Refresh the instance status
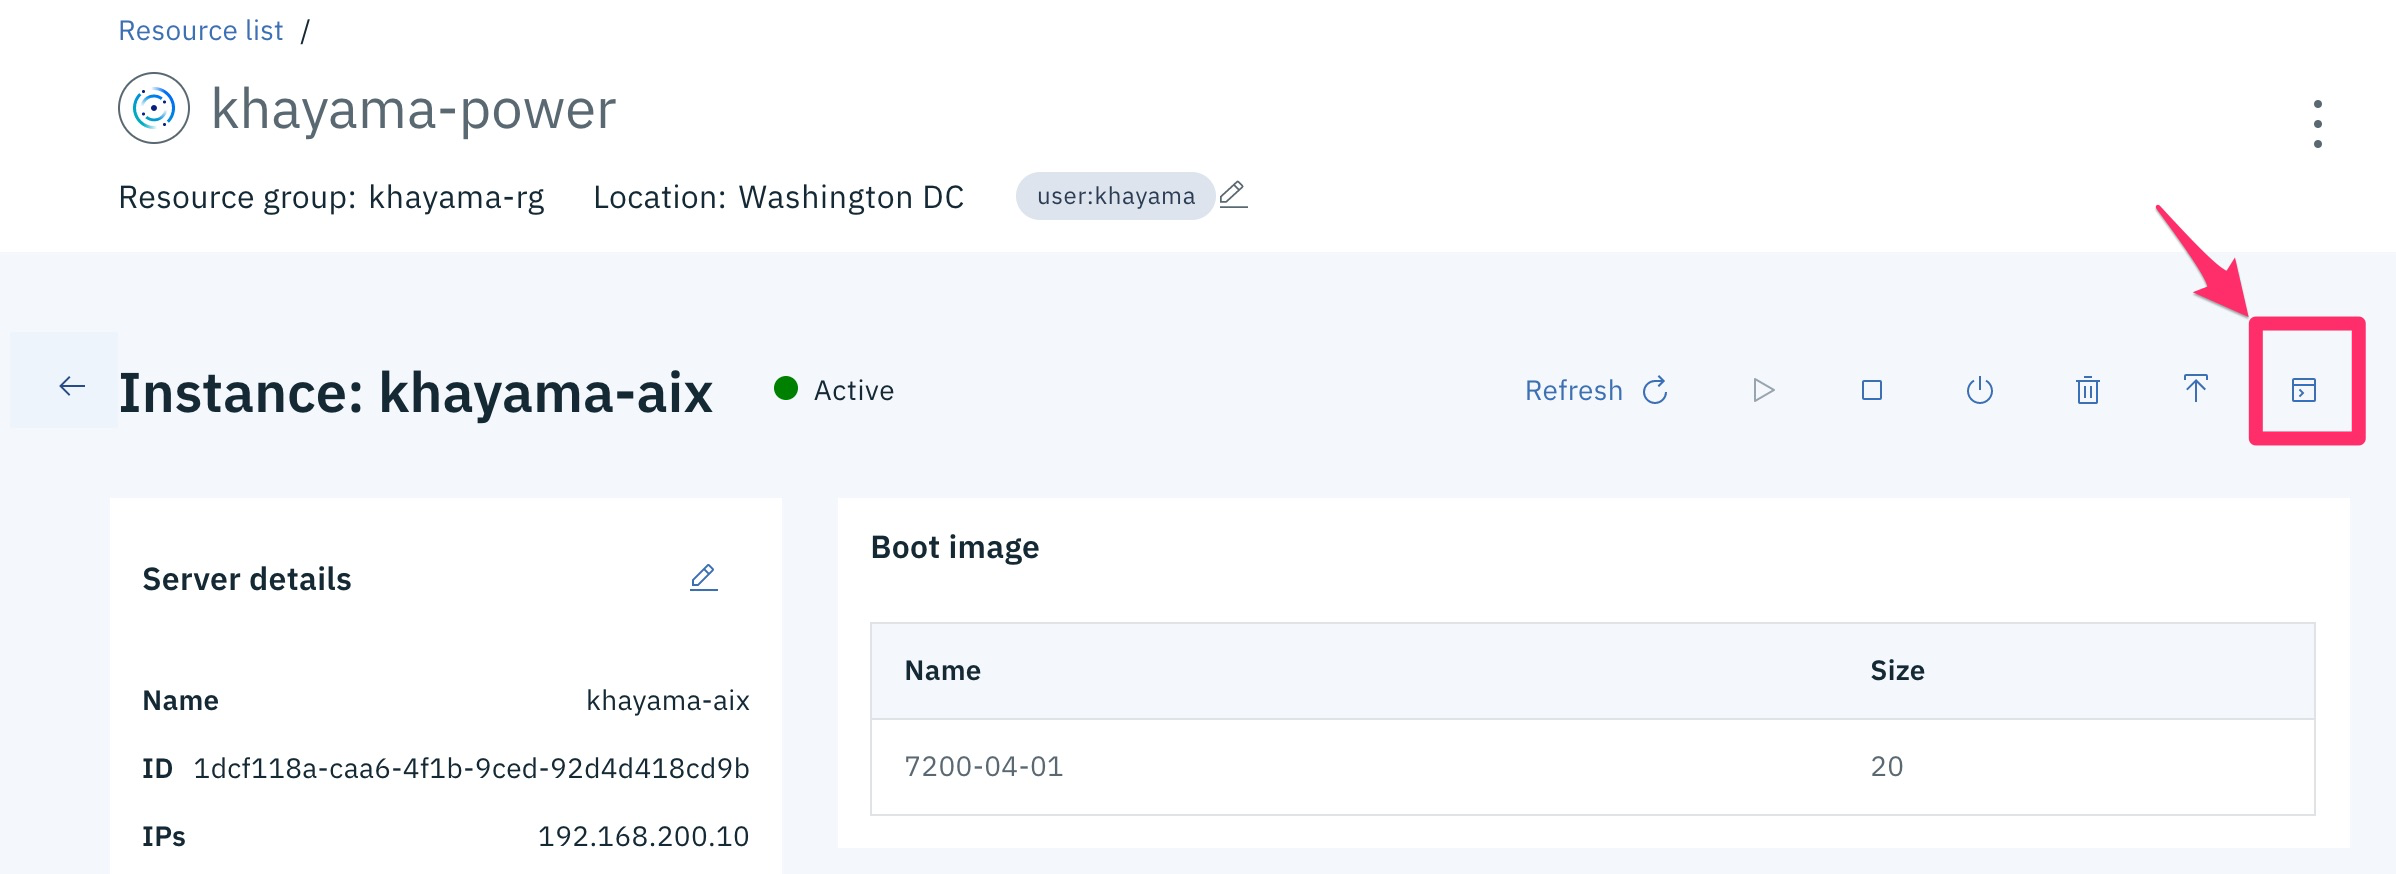Viewport: 2396px width, 874px height. click(x=1596, y=390)
